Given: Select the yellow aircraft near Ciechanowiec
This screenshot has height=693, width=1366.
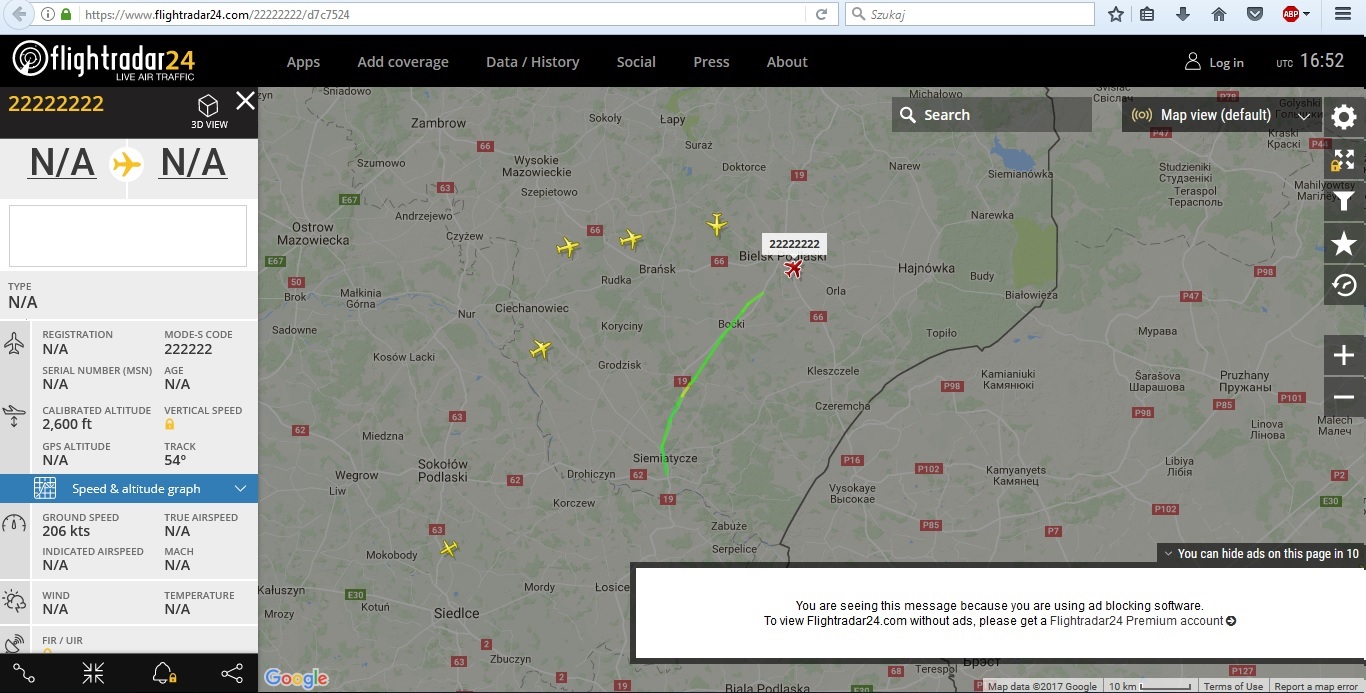Looking at the screenshot, I should (541, 349).
